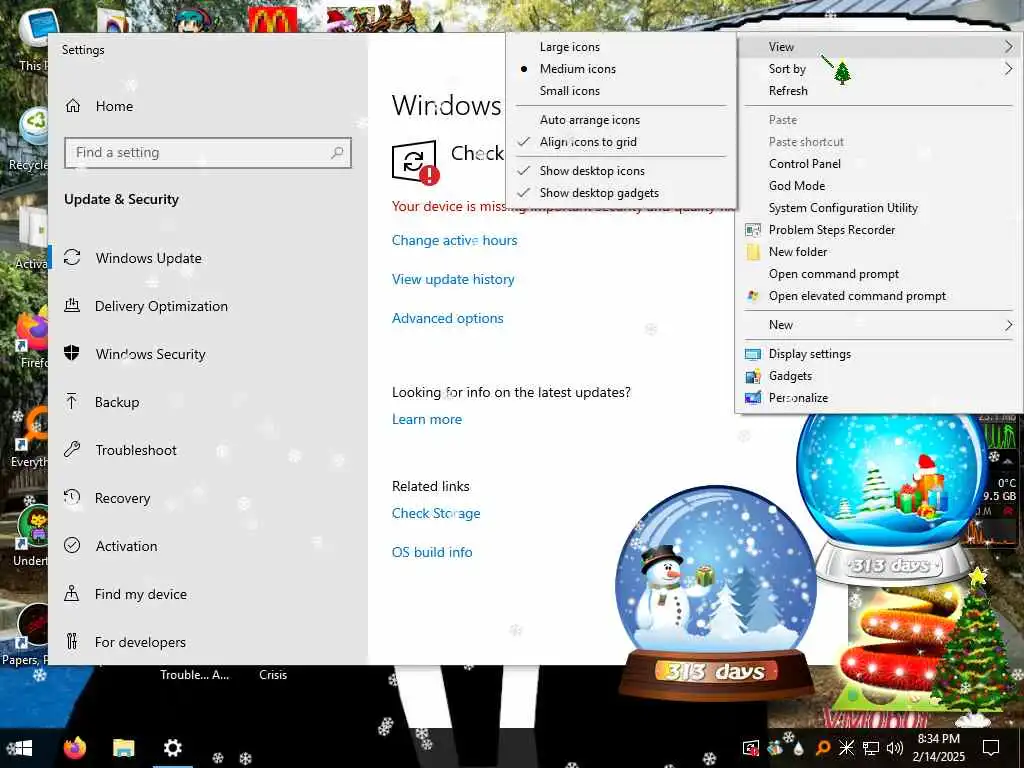Open the notification center icon
The width and height of the screenshot is (1024, 768).
click(991, 748)
